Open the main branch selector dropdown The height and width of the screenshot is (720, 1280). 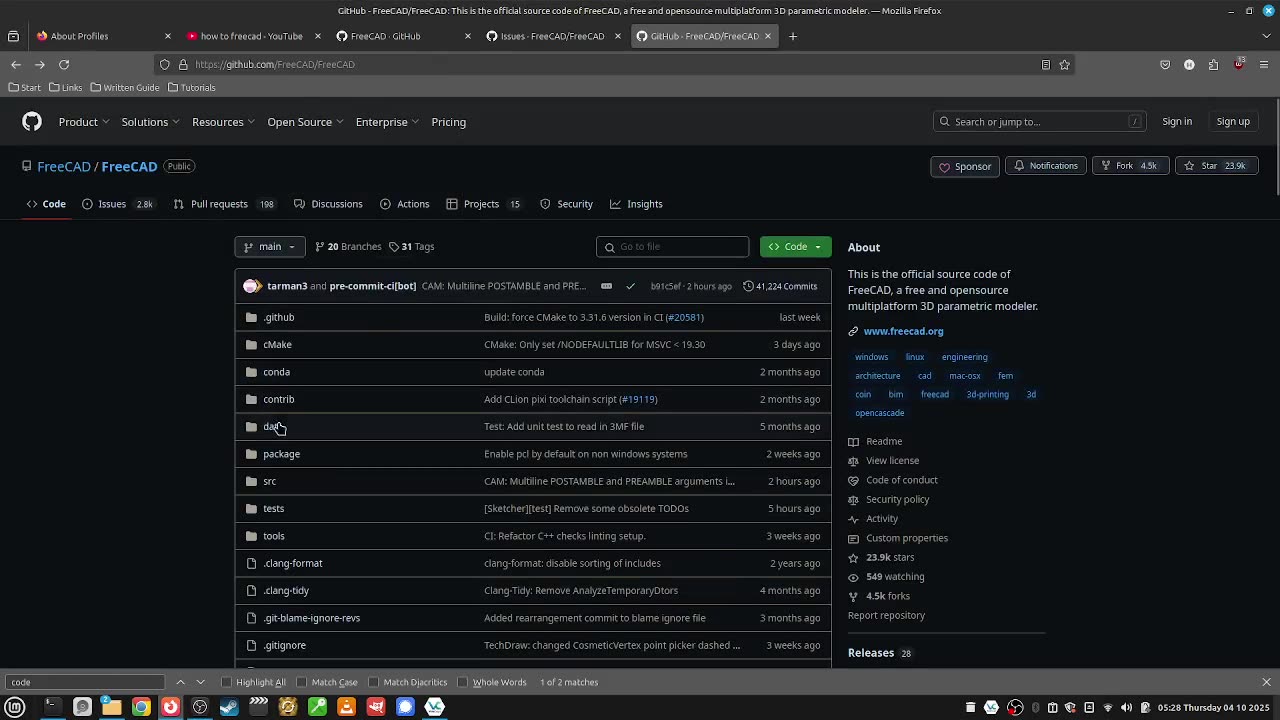(270, 247)
